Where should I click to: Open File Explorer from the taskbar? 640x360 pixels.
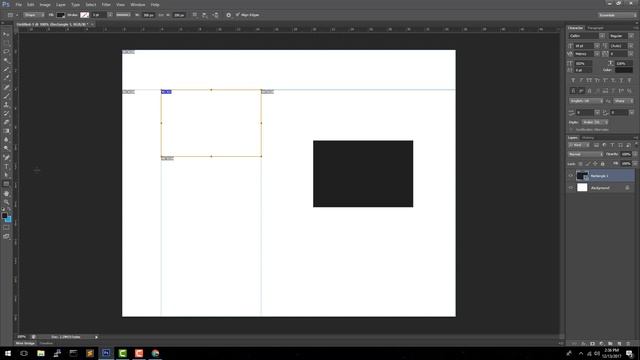(41, 353)
